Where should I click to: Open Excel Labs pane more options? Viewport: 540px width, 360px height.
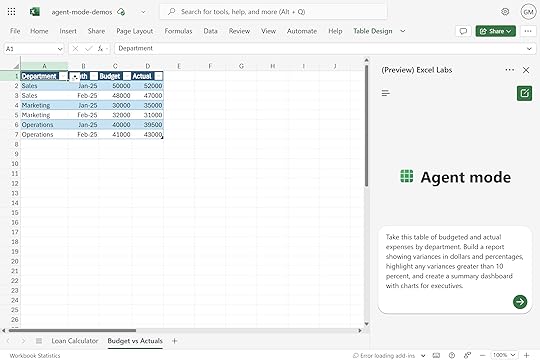[510, 70]
